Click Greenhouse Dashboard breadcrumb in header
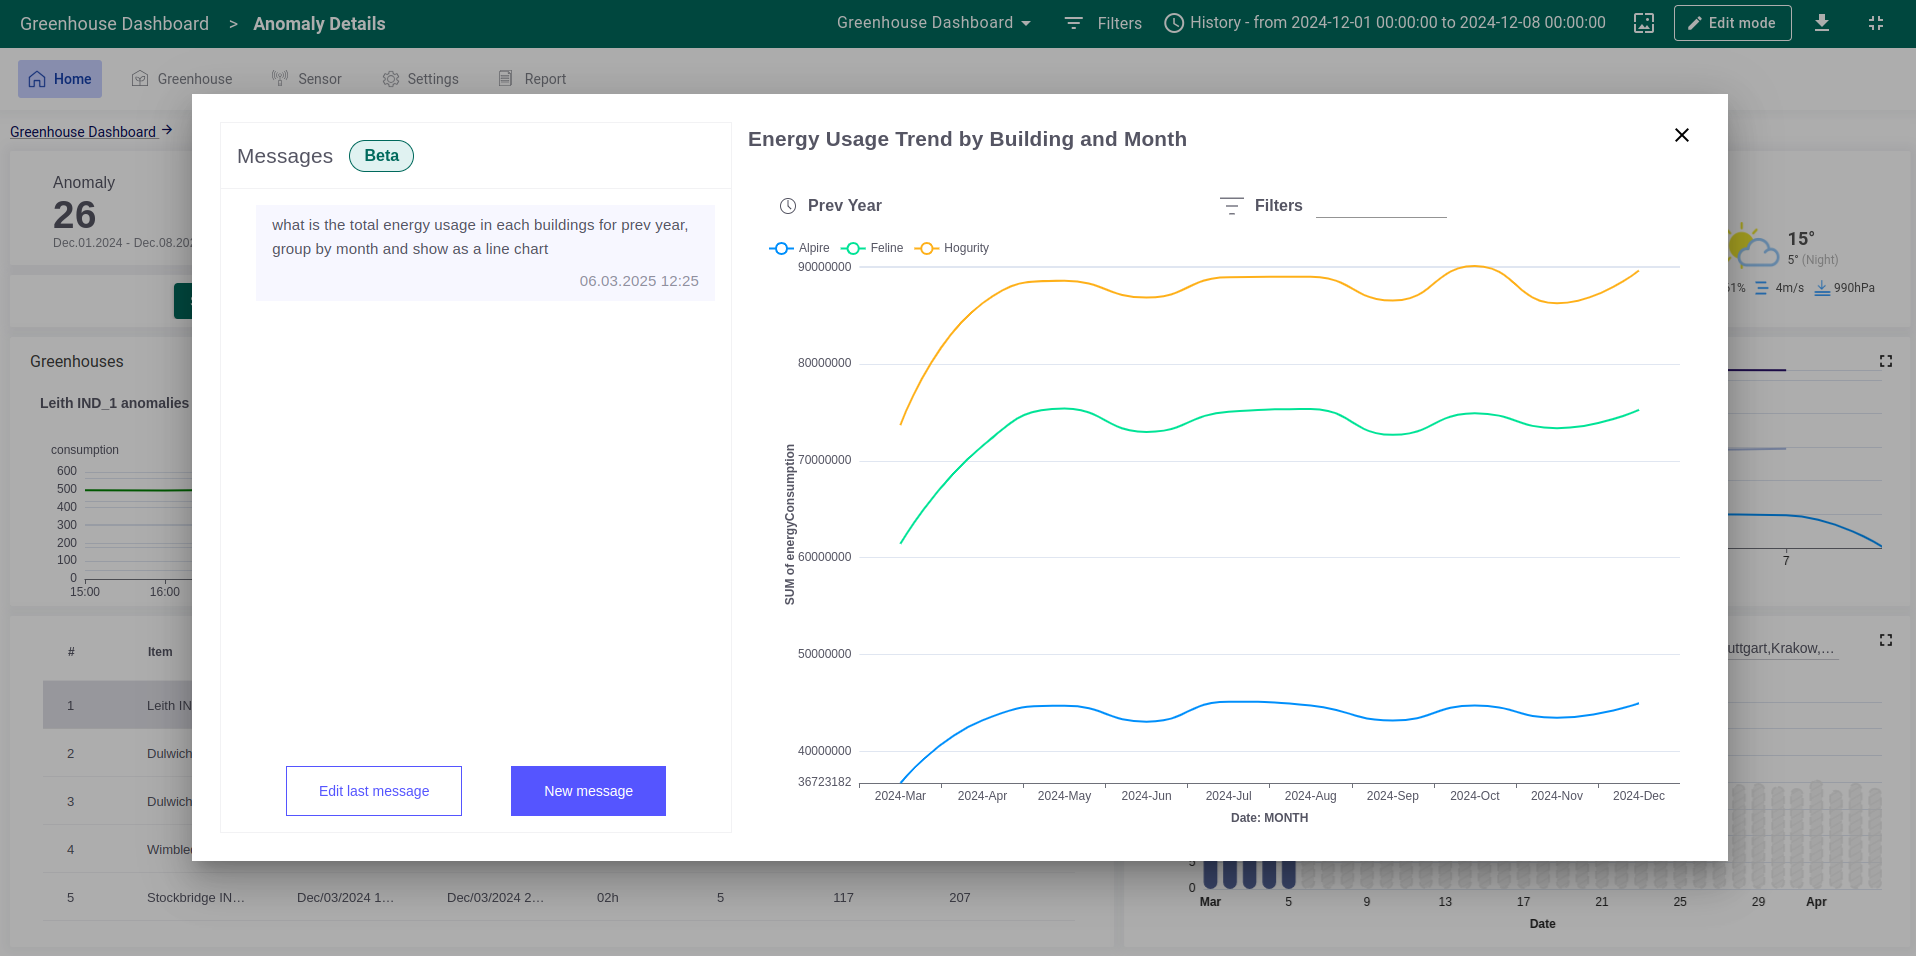The width and height of the screenshot is (1916, 956). [114, 24]
